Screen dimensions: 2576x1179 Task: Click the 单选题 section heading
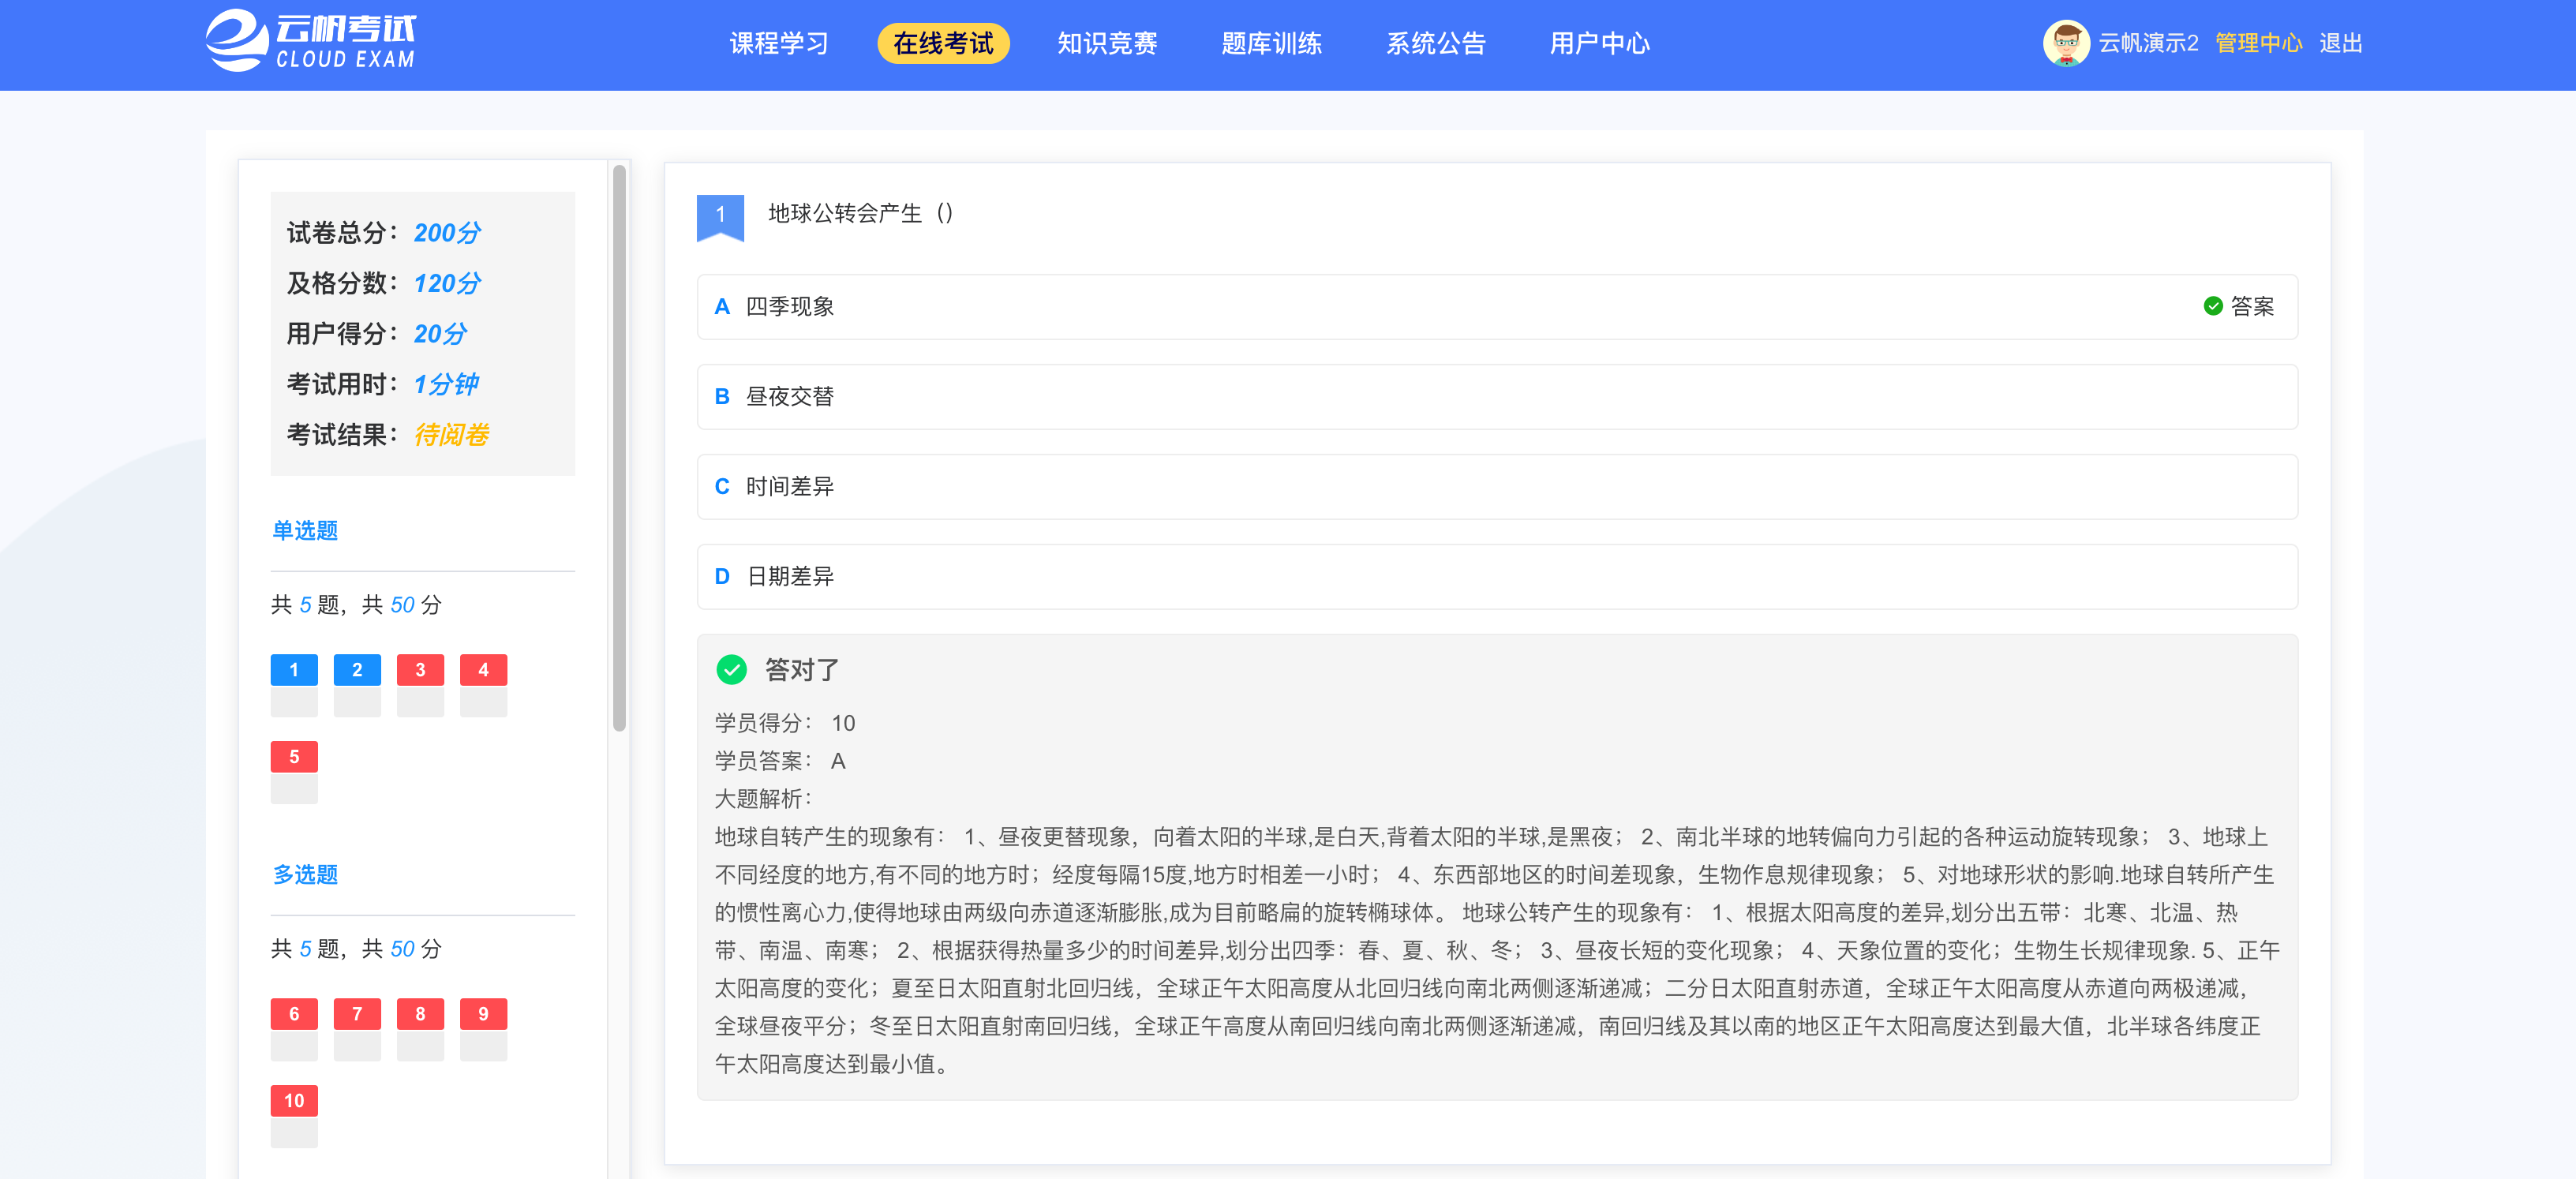pyautogui.click(x=305, y=531)
